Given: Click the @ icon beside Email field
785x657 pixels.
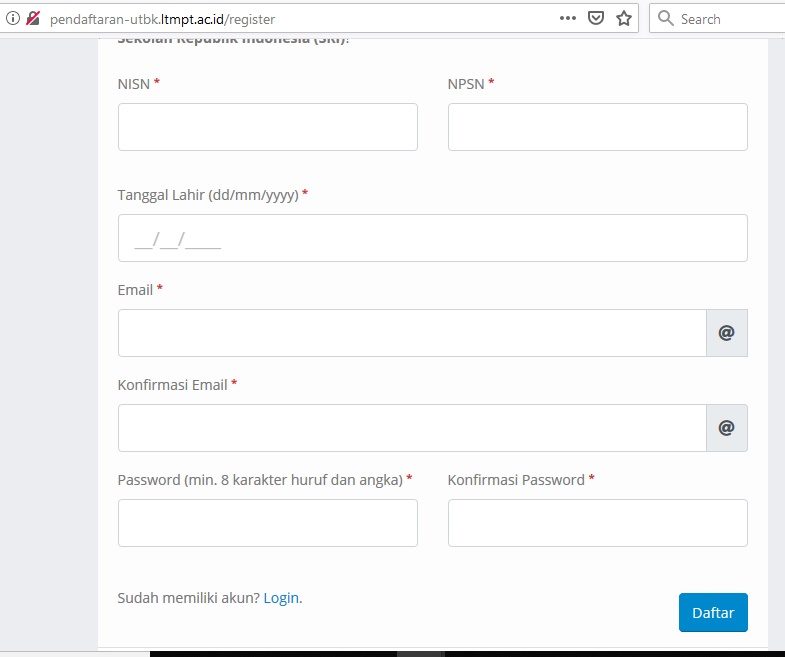Looking at the screenshot, I should 727,333.
